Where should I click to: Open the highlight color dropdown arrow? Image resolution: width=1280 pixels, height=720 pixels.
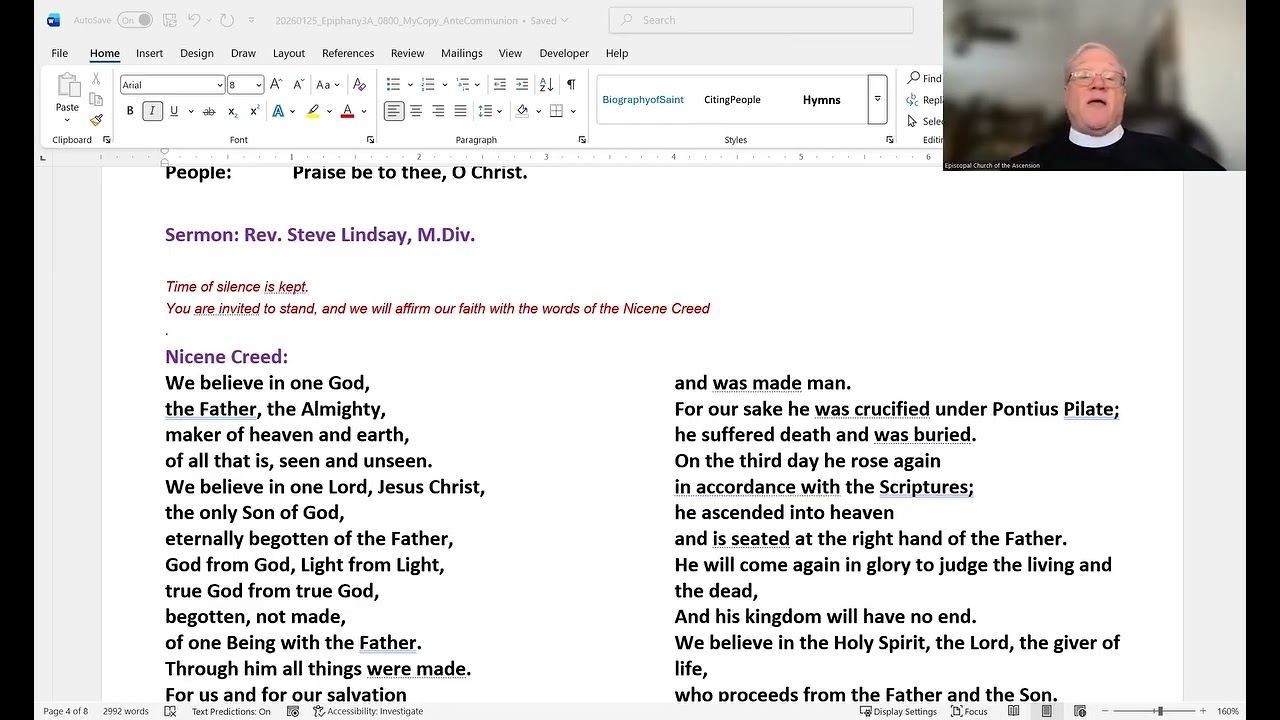(329, 111)
